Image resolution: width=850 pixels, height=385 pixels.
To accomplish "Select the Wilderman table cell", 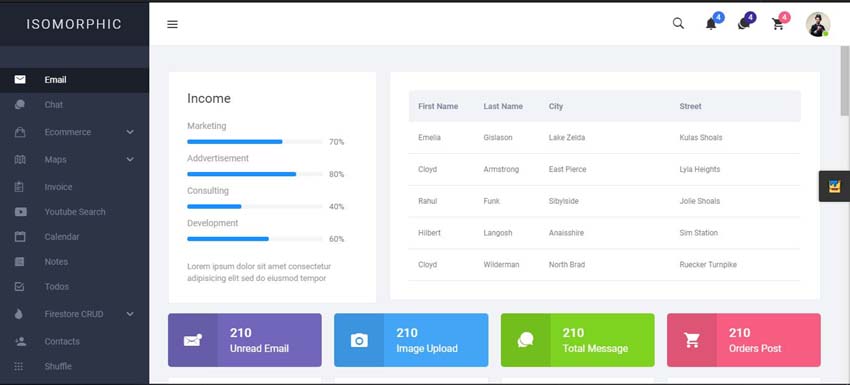I will tap(501, 265).
